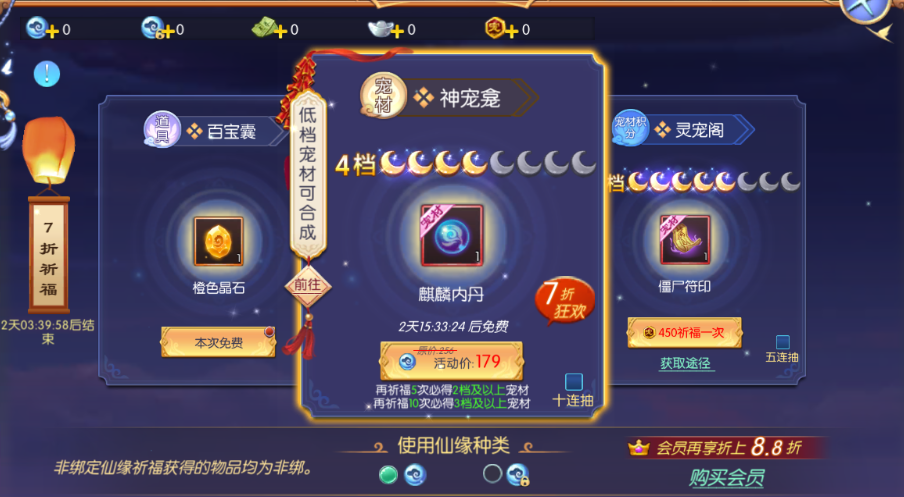904x497 pixels.
Task: Open the 获取途径 link
Action: [x=685, y=363]
